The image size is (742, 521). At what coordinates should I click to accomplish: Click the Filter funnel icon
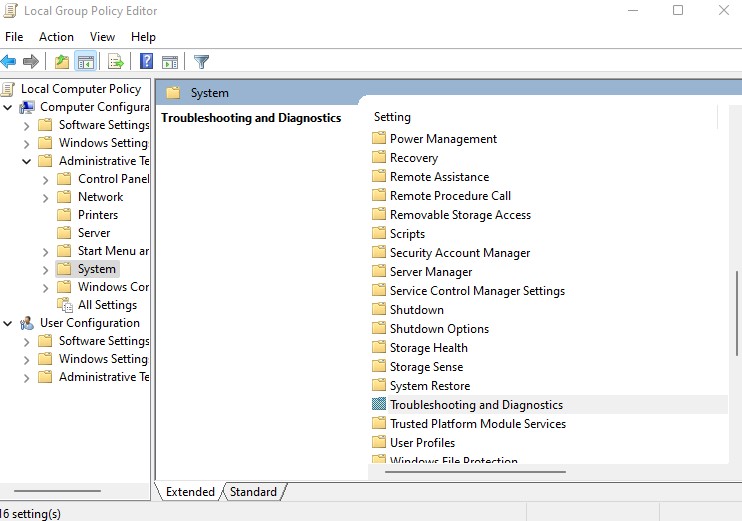pyautogui.click(x=201, y=62)
